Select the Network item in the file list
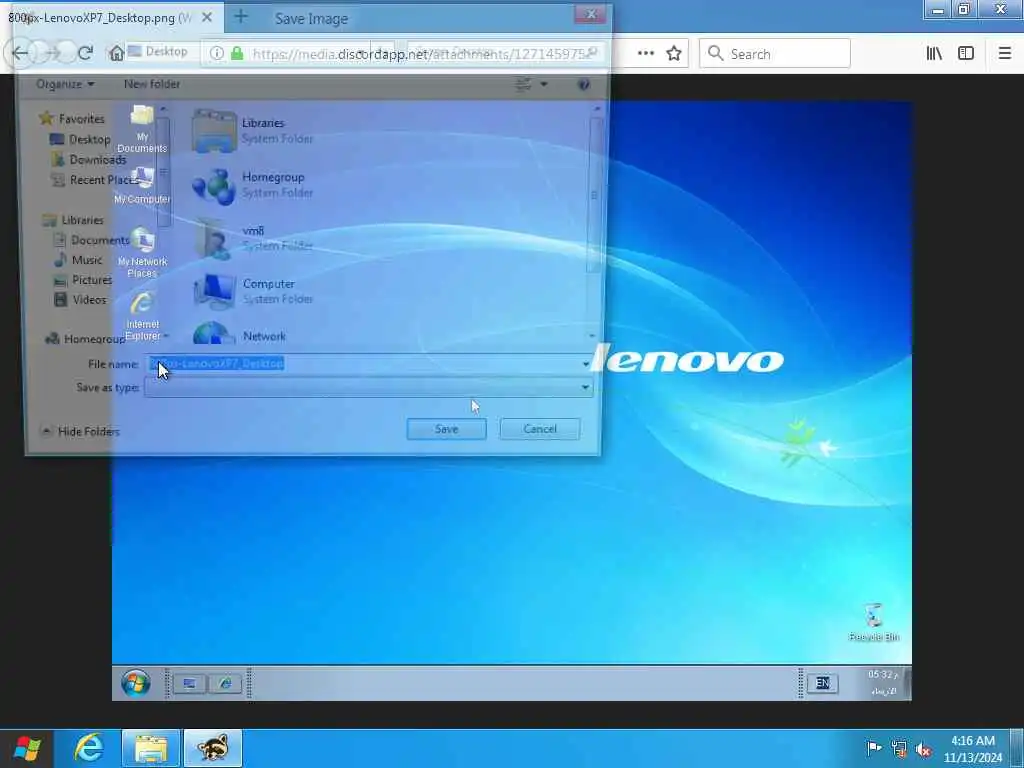Image resolution: width=1024 pixels, height=768 pixels. 240,334
